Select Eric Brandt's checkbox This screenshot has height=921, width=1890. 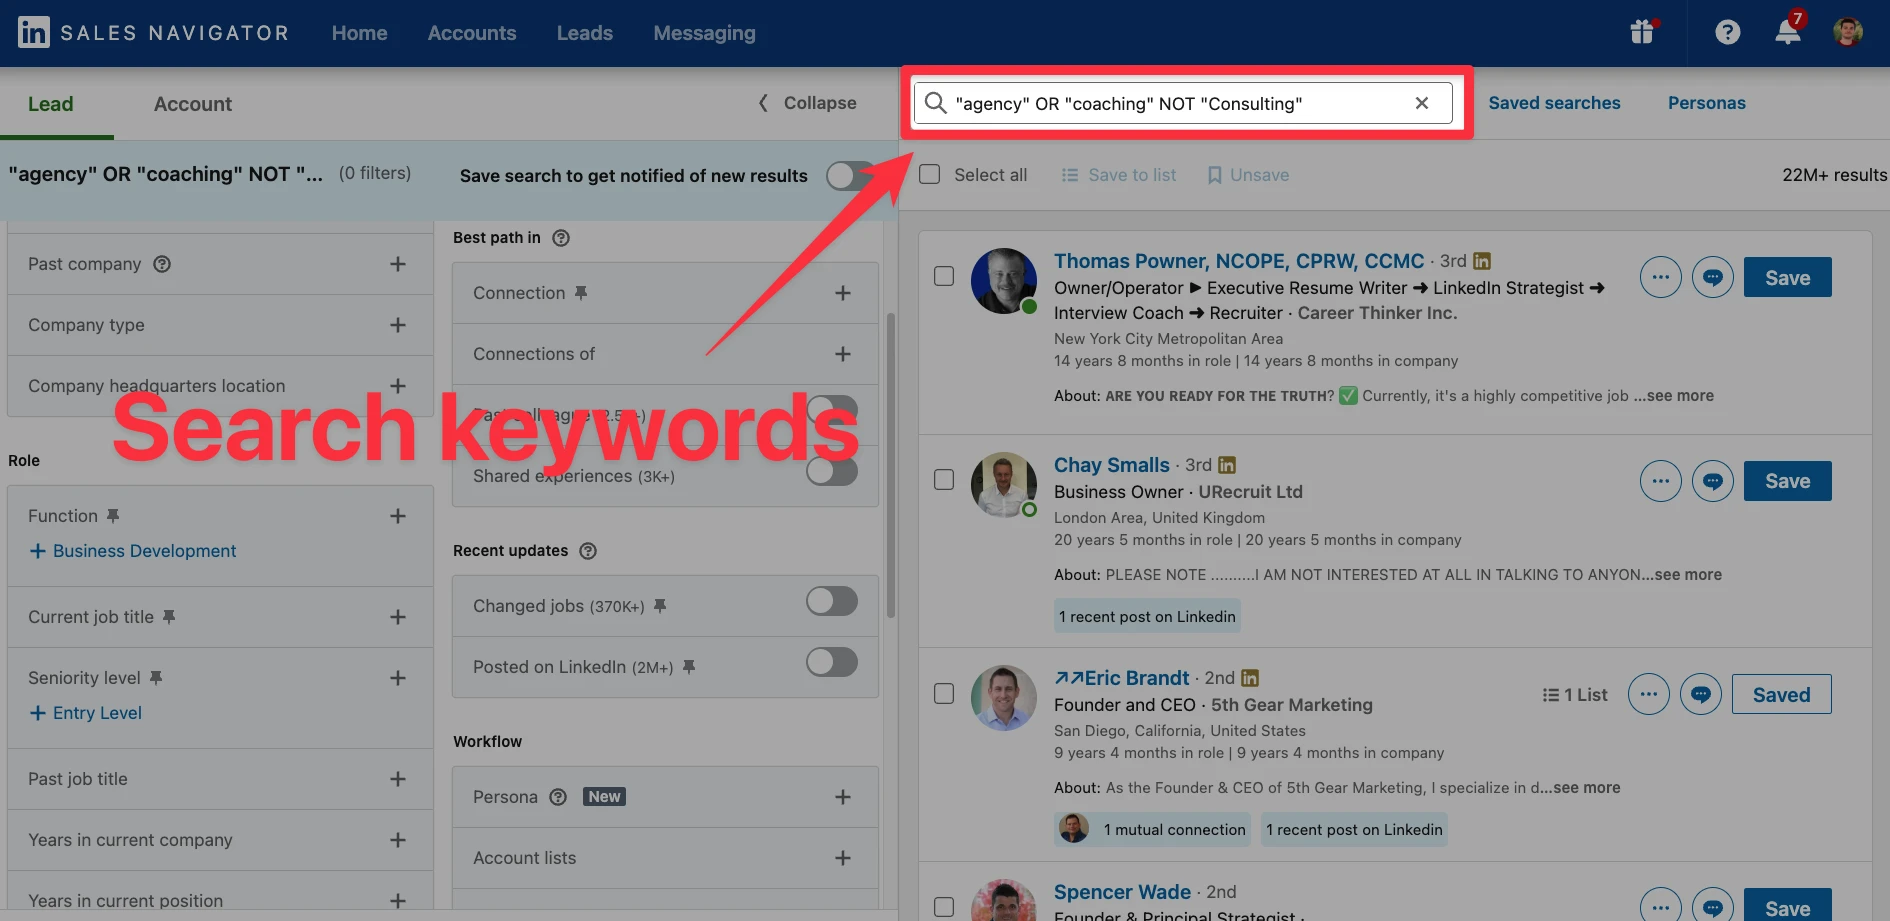pos(944,693)
